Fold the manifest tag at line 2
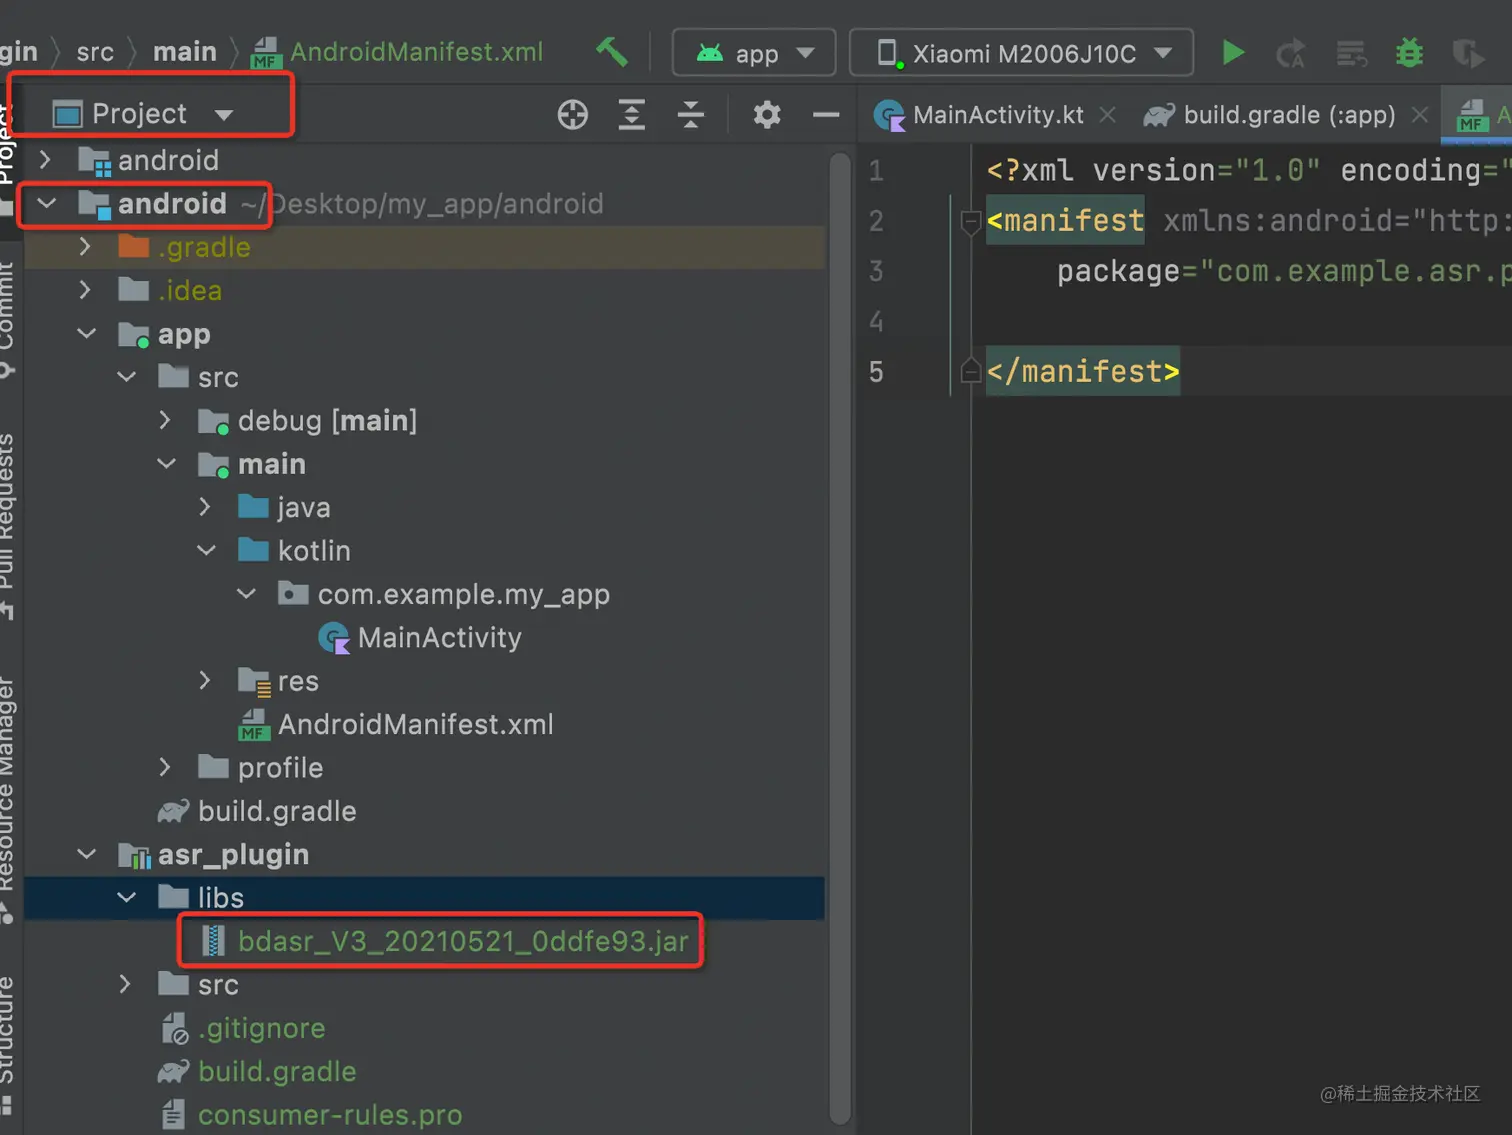The width and height of the screenshot is (1512, 1135). coord(969,221)
